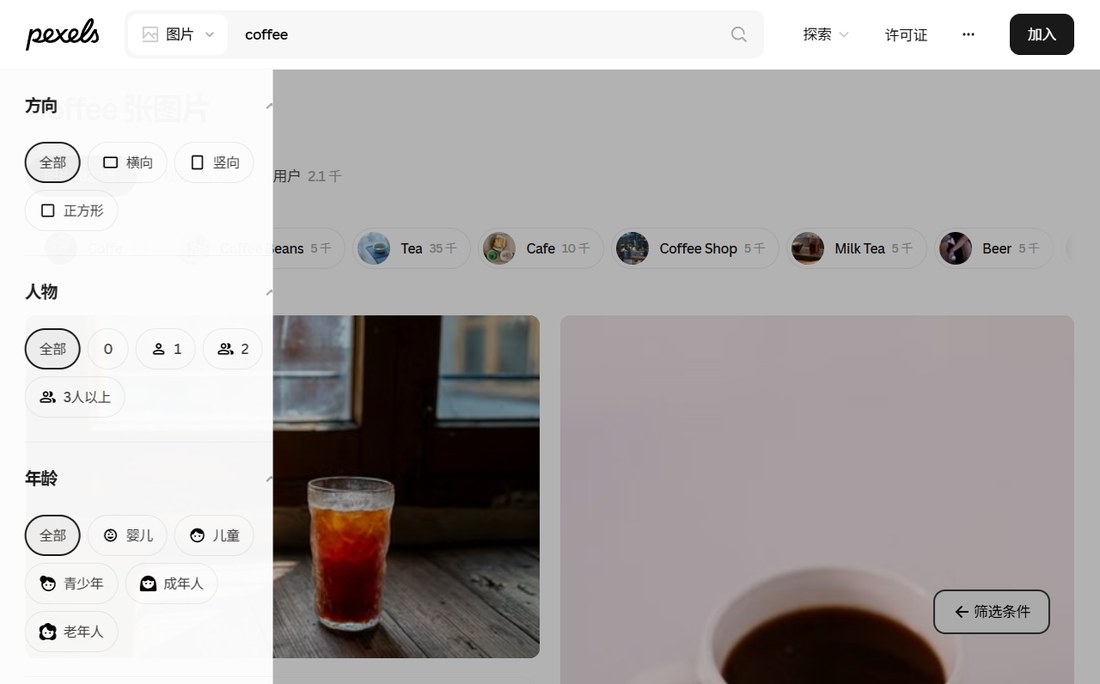
Task: Filter age by 老年人
Action: point(72,631)
